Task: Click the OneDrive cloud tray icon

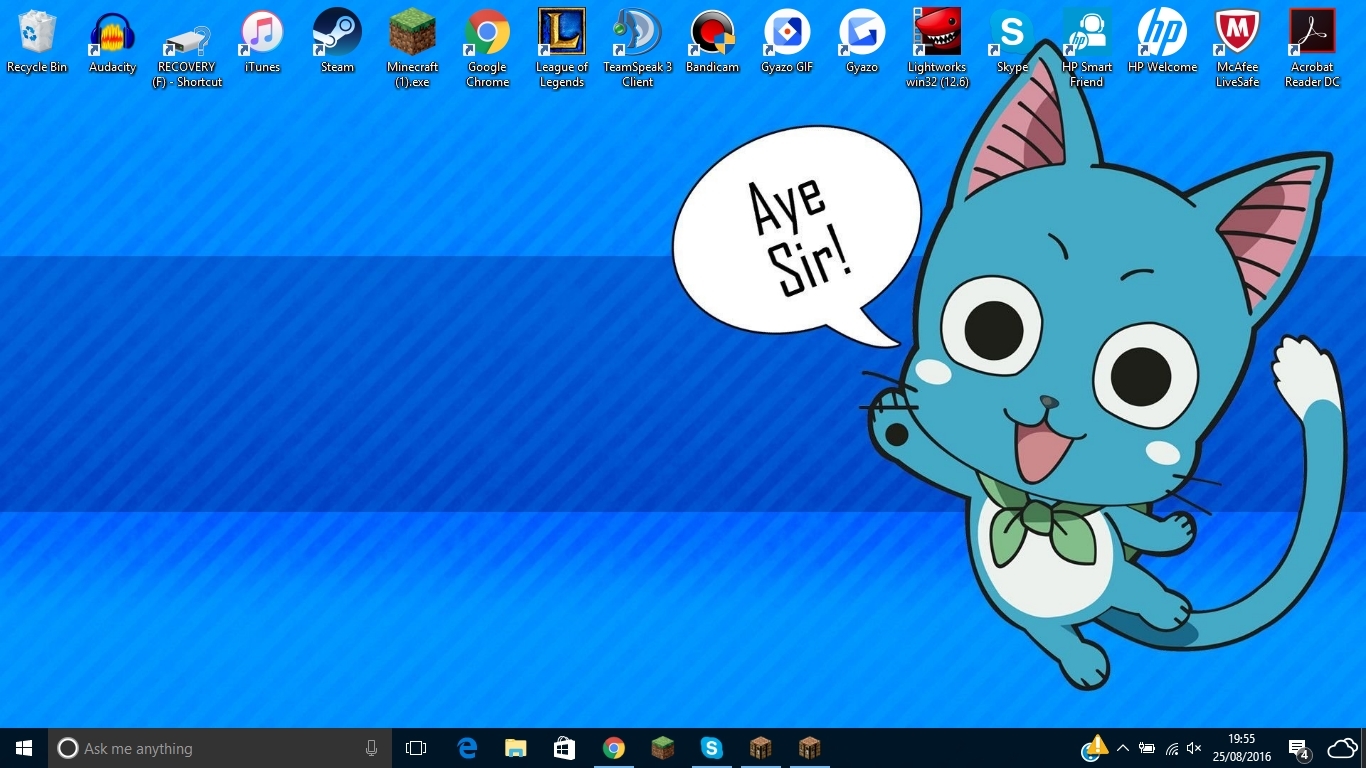Action: 1342,748
